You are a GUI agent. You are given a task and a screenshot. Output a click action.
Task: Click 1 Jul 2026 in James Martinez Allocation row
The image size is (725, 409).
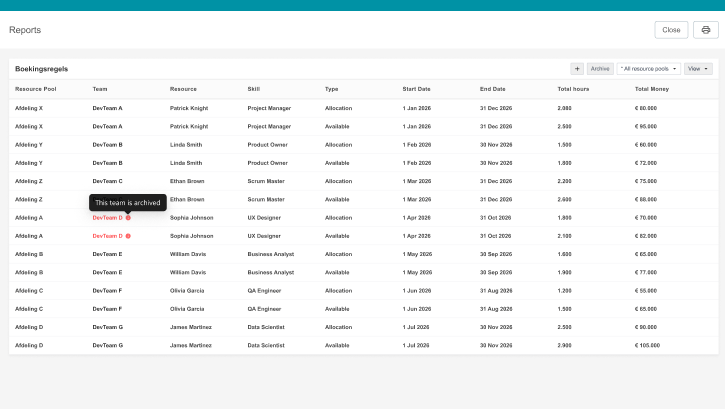coord(416,327)
